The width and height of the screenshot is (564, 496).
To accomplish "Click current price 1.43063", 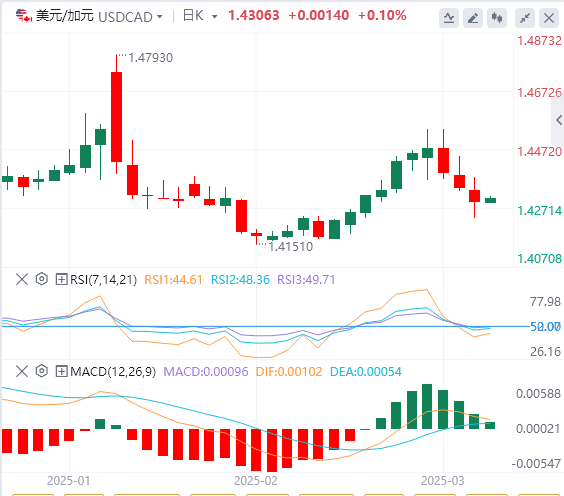I will tap(254, 15).
